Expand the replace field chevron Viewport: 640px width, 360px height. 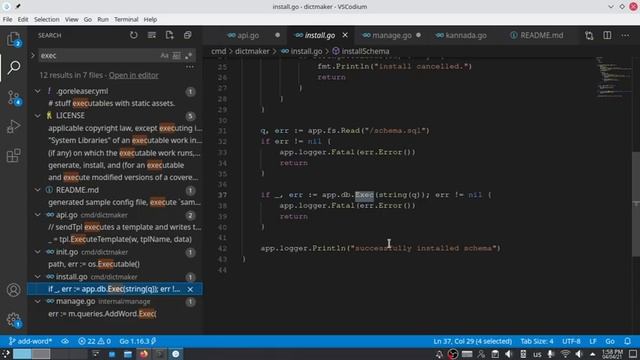coord(33,56)
